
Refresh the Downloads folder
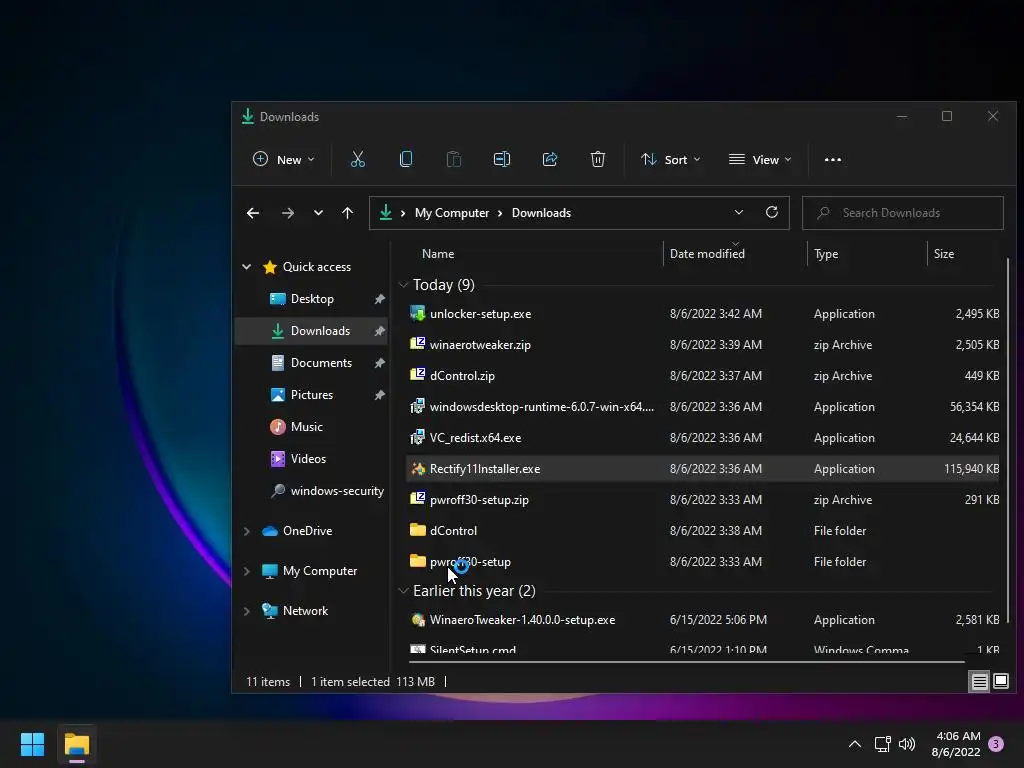click(772, 212)
